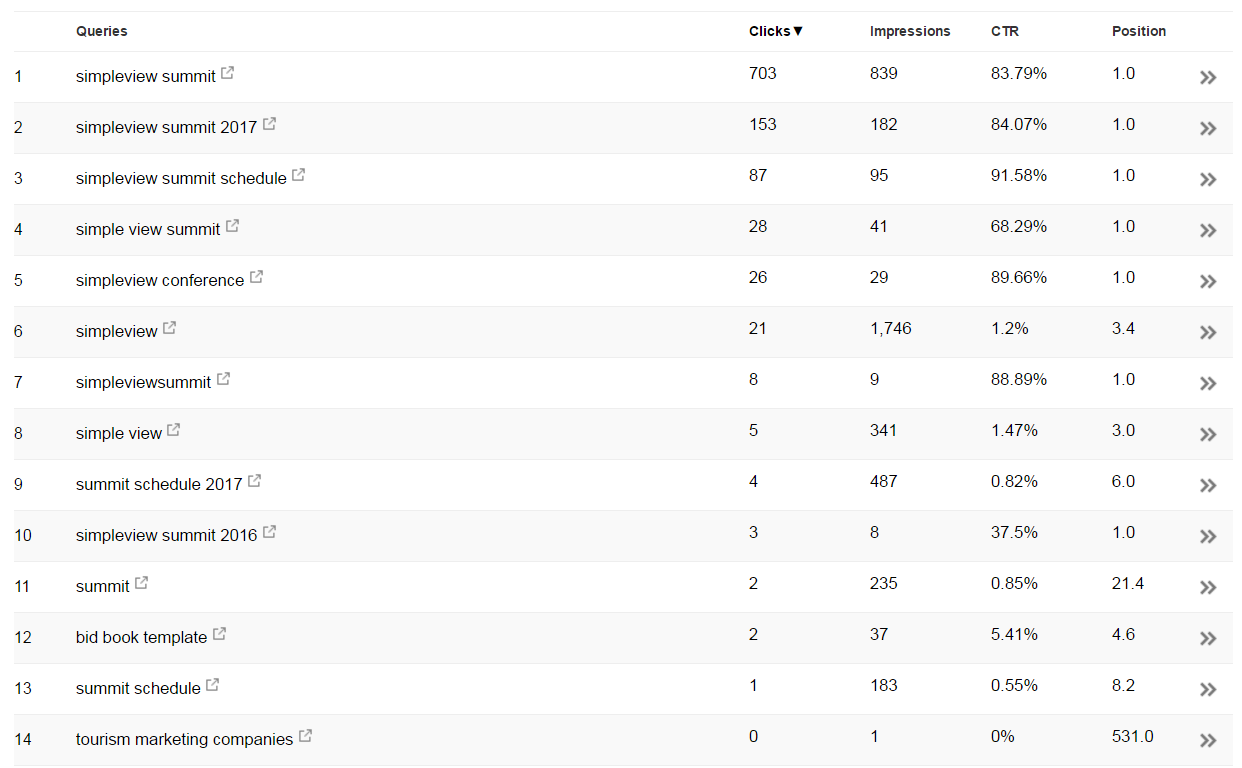Open the 'simpleview summit schedule' query link
Viewport: 1242px width, 768px height.
[x=181, y=178]
